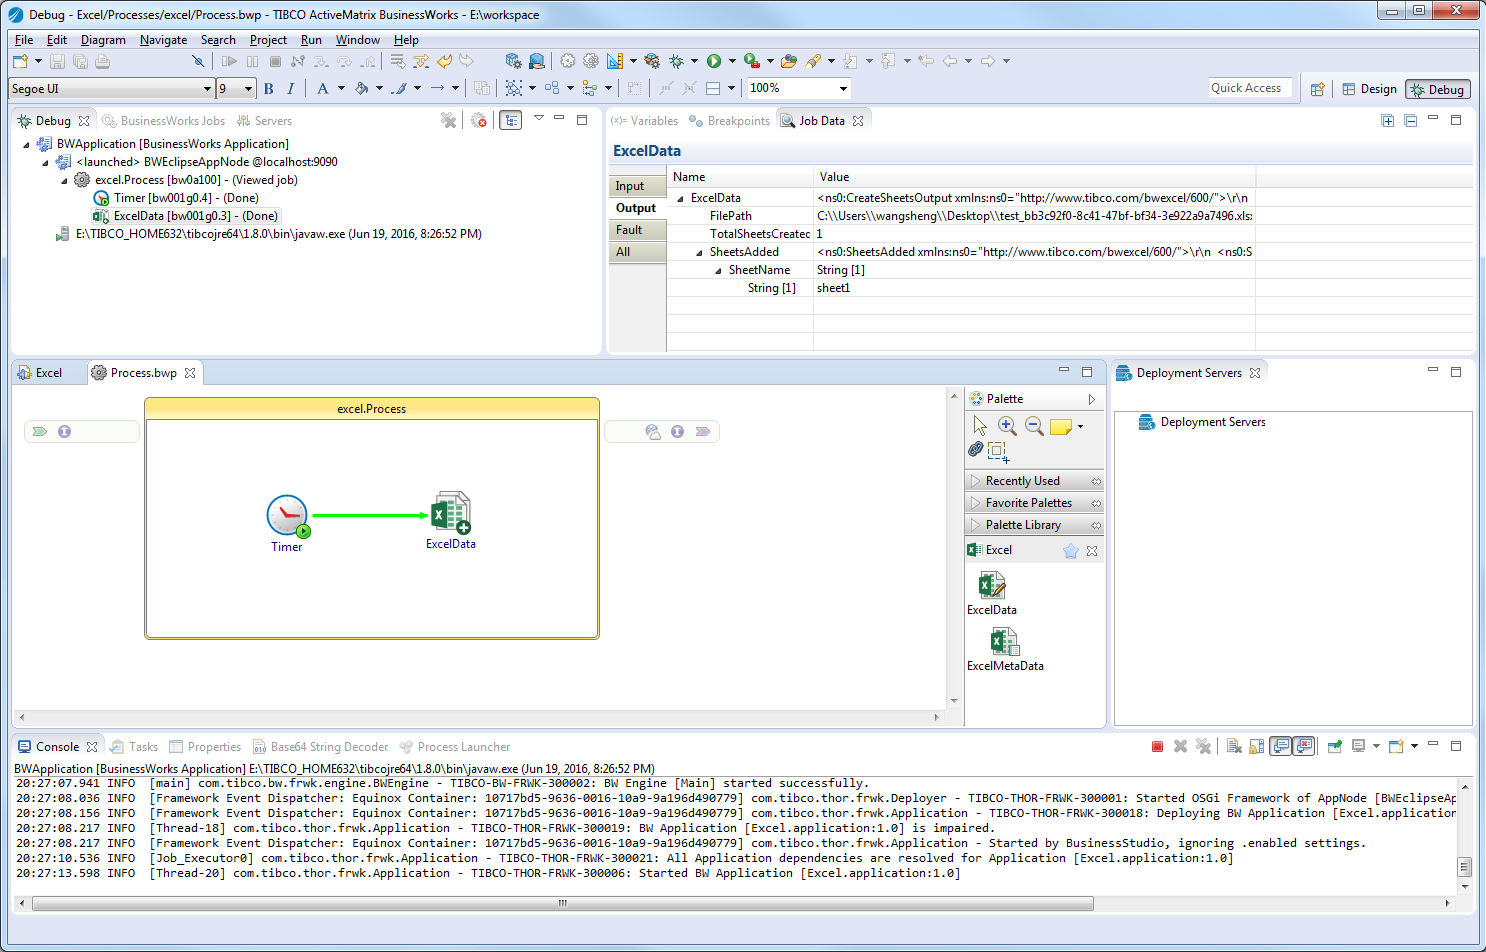Pick the ExcelData activity in the palette
The height and width of the screenshot is (952, 1486).
pos(992,593)
